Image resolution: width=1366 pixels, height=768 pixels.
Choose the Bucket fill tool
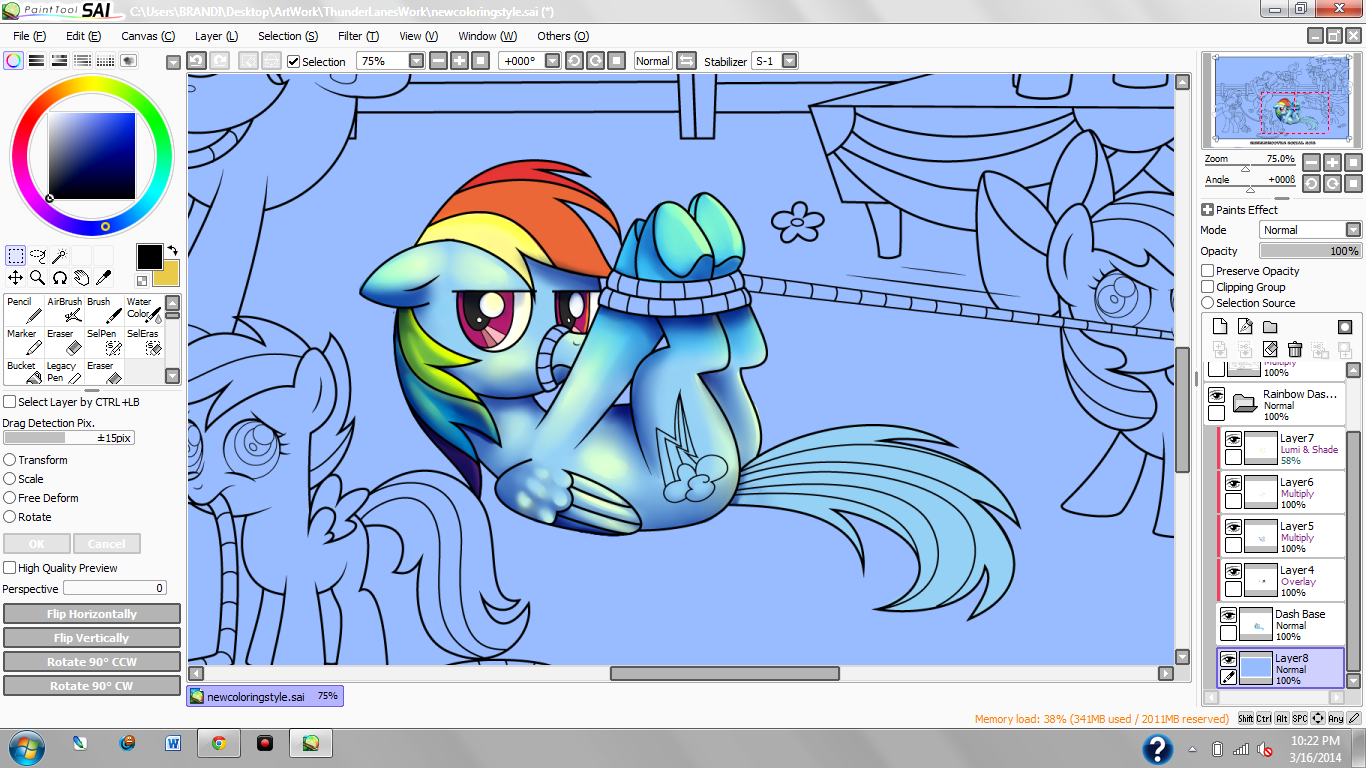point(24,372)
